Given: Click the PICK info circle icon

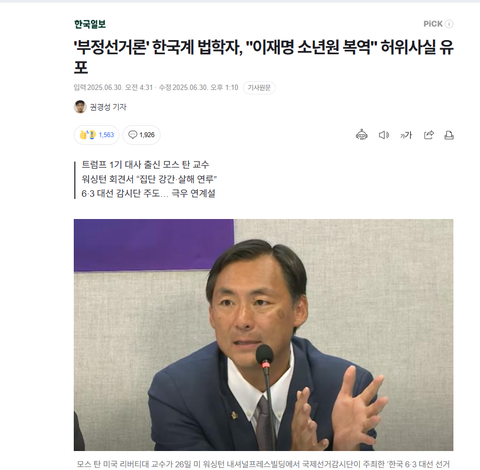Looking at the screenshot, I should (x=449, y=24).
